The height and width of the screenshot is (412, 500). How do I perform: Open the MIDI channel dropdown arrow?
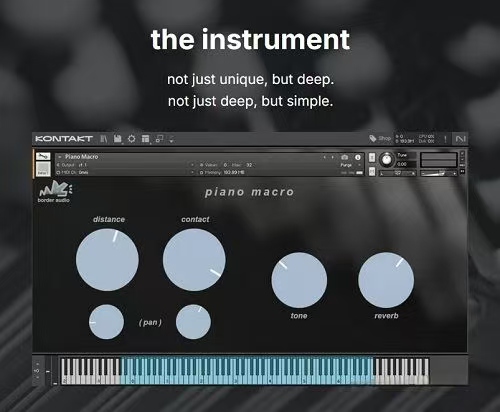click(192, 172)
